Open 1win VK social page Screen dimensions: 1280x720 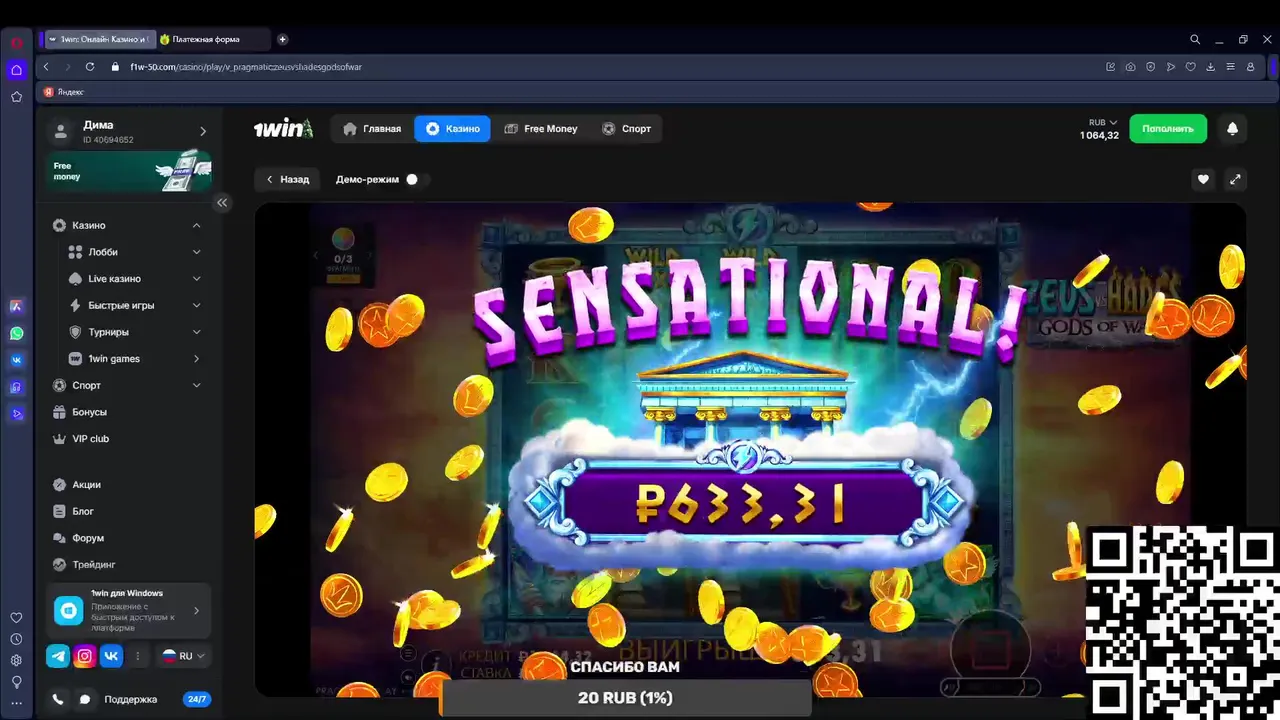pos(111,656)
